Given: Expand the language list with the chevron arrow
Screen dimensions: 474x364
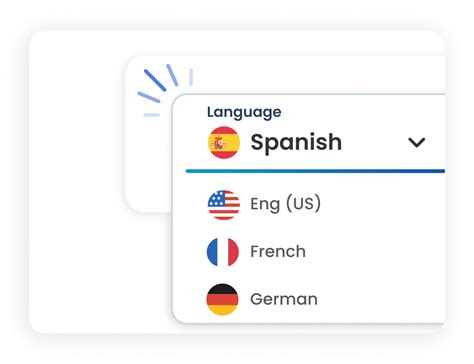Looking at the screenshot, I should click(417, 143).
